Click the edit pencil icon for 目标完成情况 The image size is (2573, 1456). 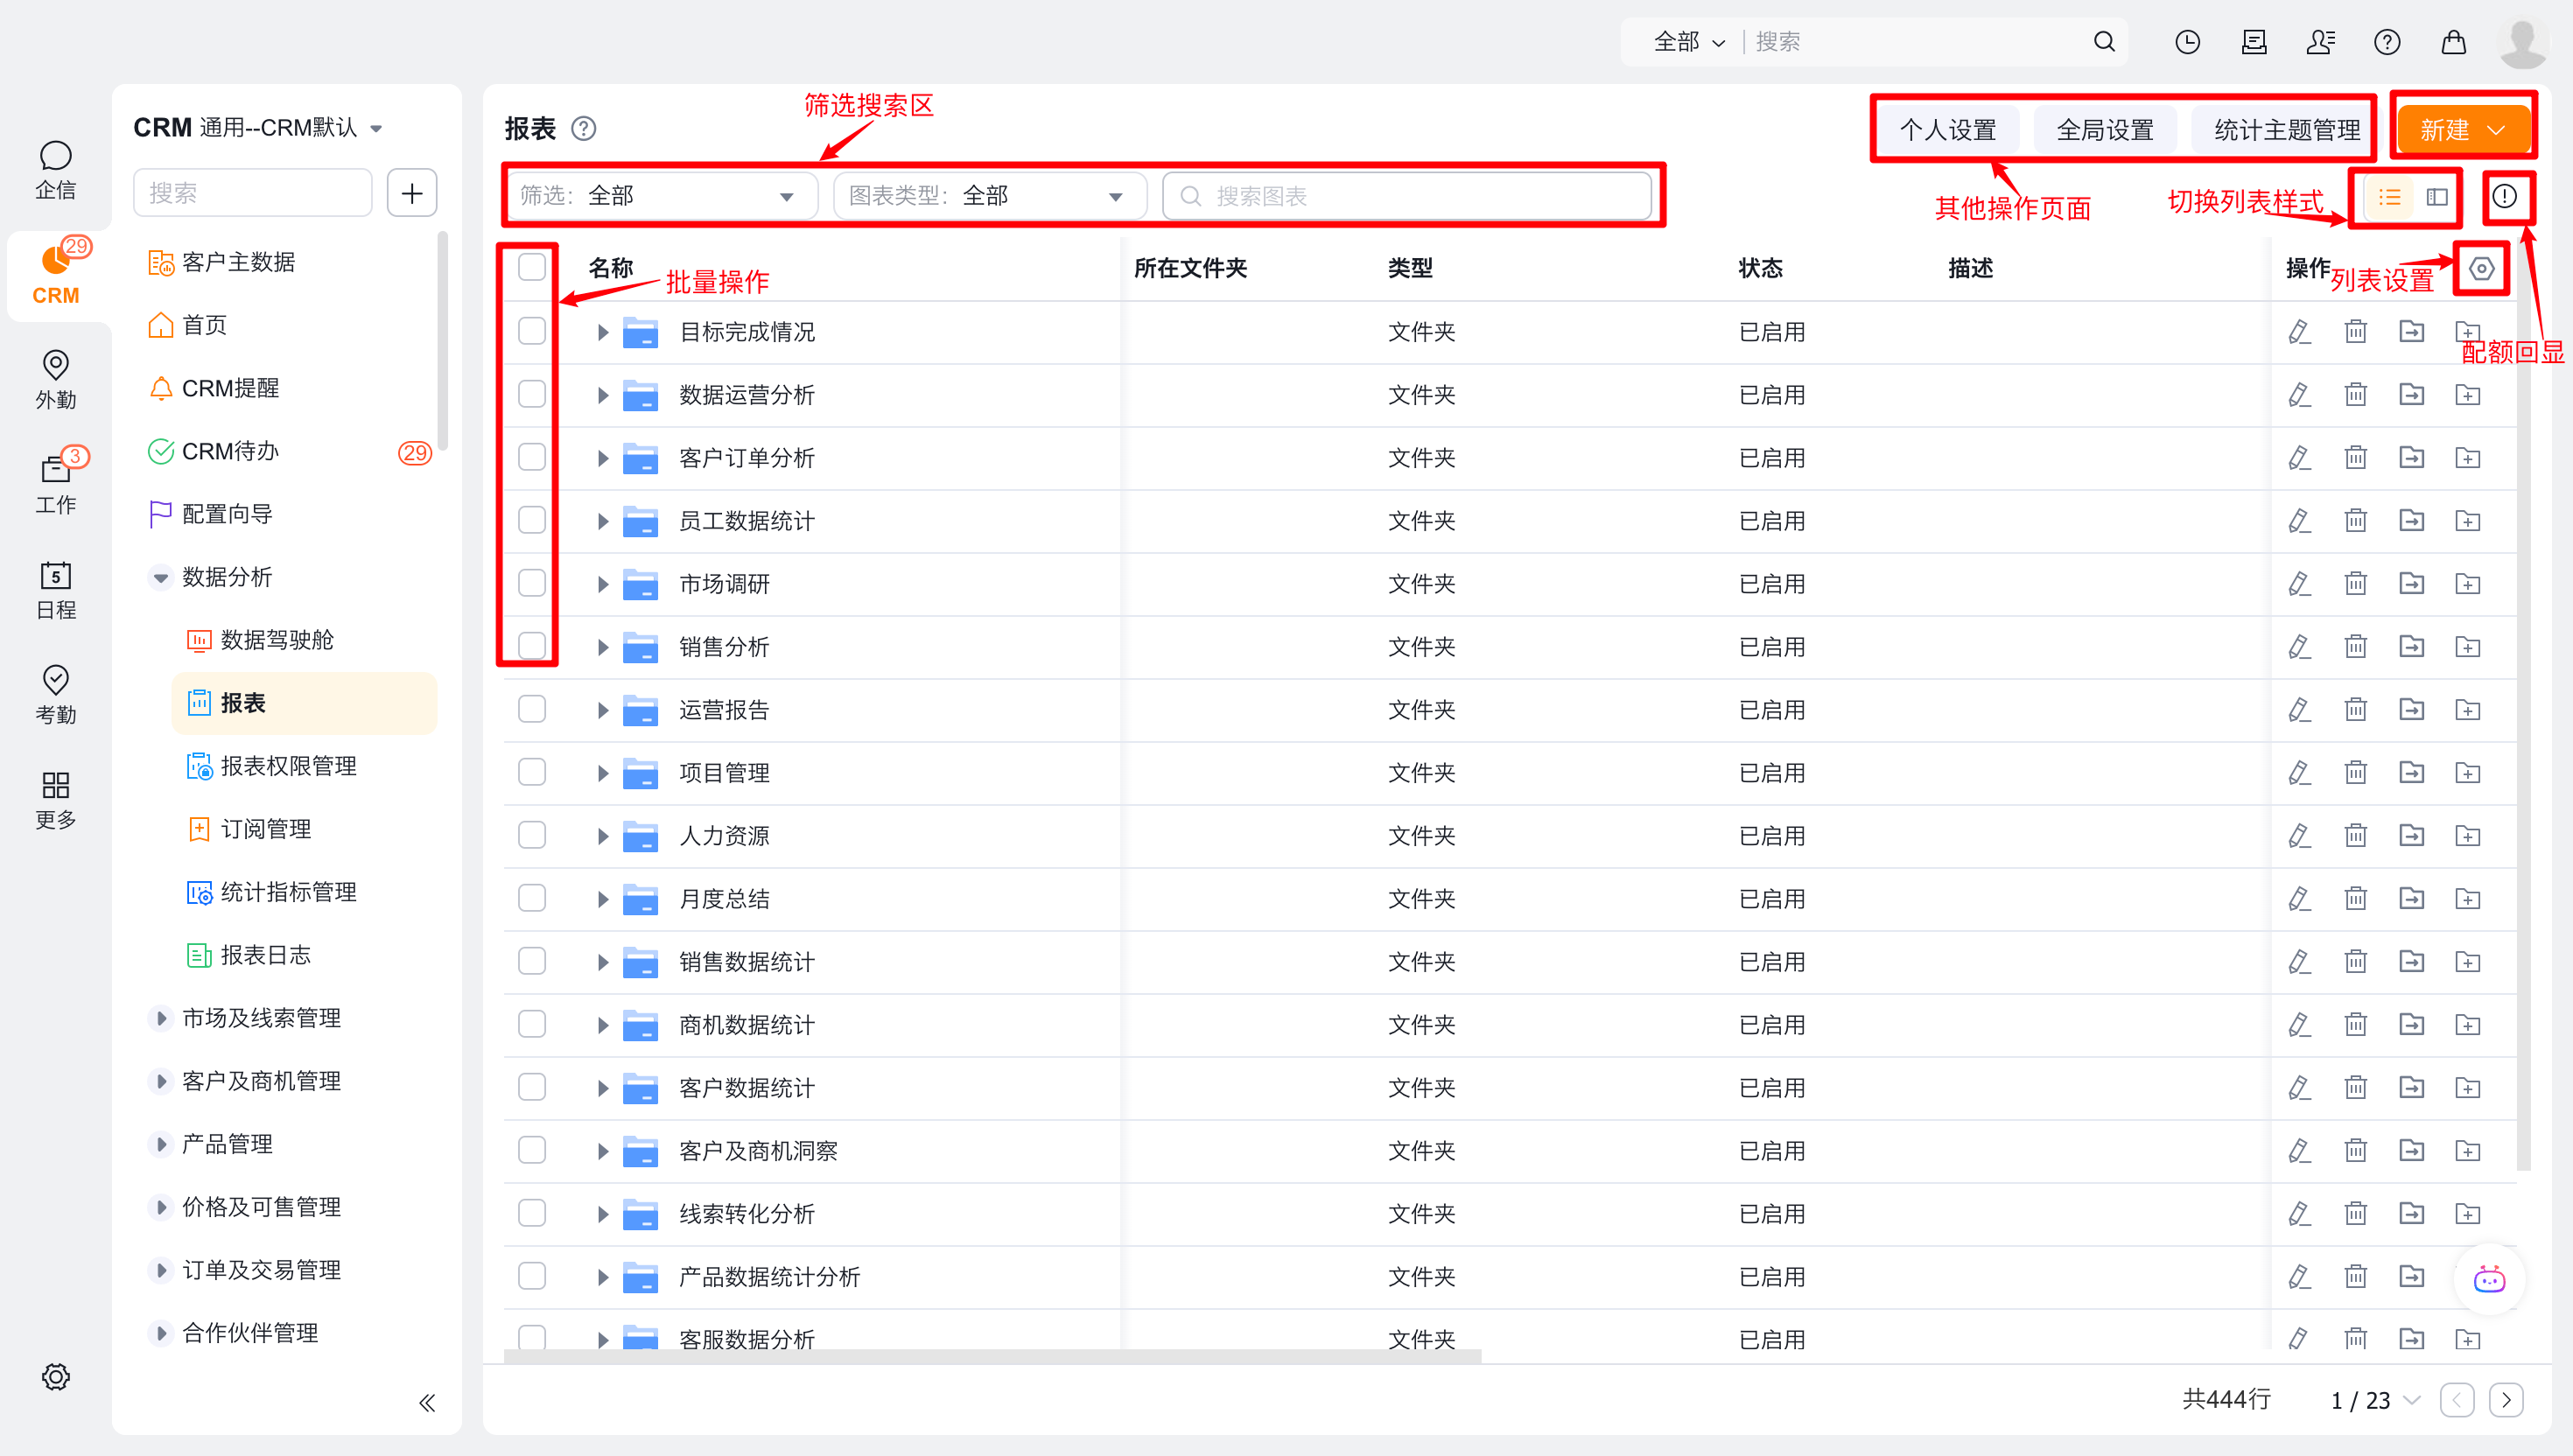point(2299,331)
